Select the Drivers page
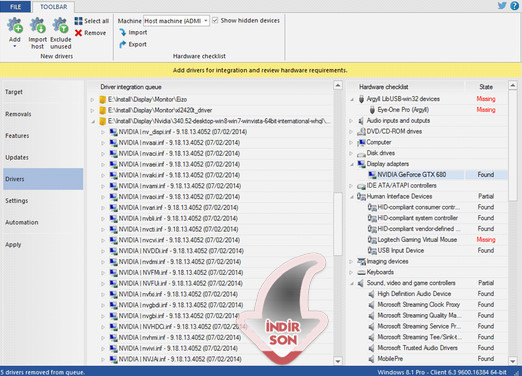Screen dimensions: 522x376 point(43,179)
